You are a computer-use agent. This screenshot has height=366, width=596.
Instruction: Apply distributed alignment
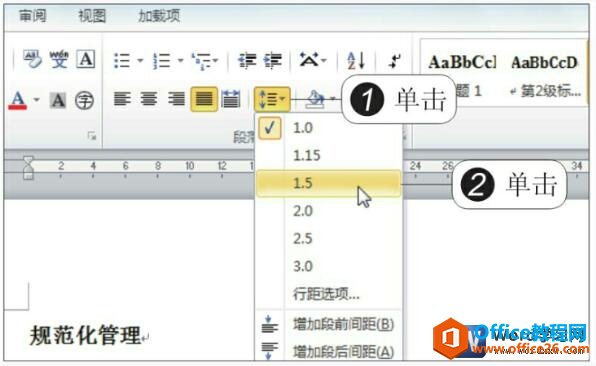point(231,99)
